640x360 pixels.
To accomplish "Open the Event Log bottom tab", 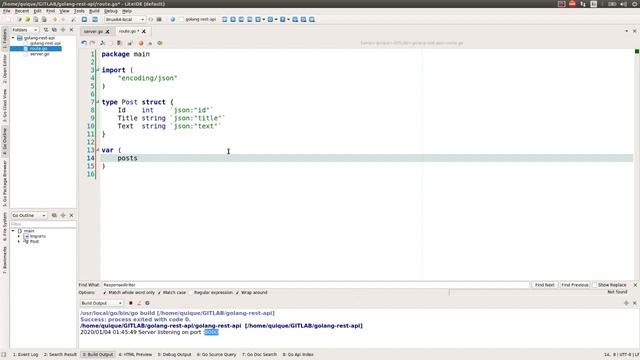I will click(x=25, y=355).
